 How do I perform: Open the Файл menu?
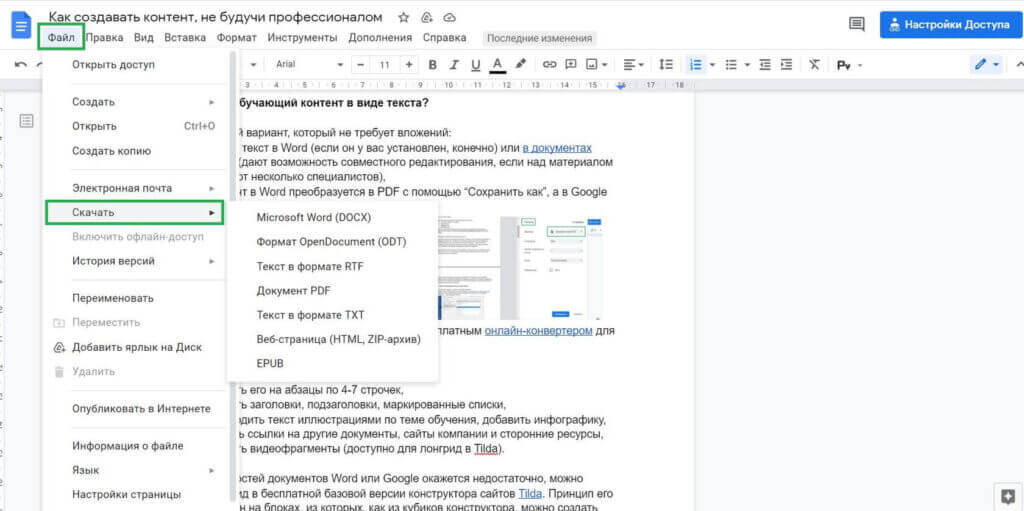pyautogui.click(x=61, y=37)
